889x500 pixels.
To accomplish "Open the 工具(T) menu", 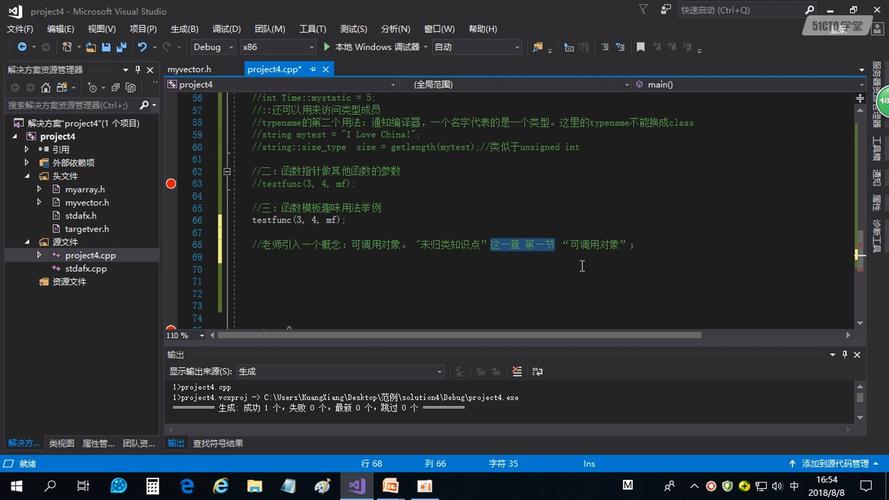I will (x=312, y=29).
